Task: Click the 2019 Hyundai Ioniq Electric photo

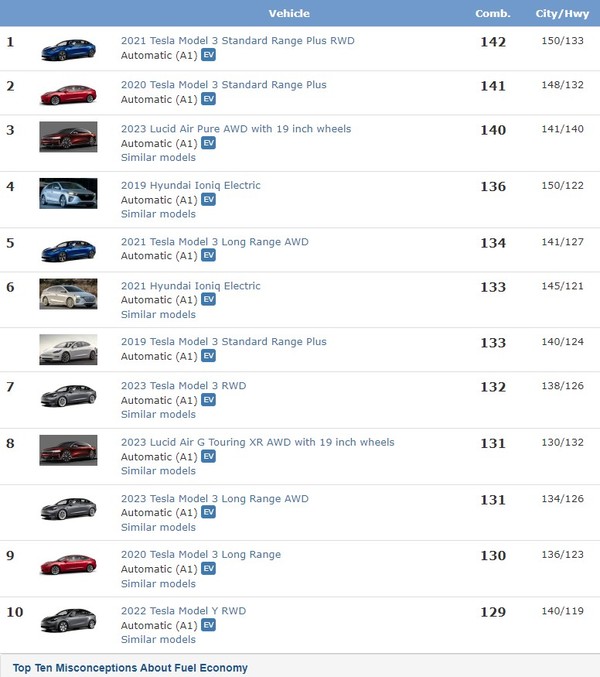Action: [68, 193]
